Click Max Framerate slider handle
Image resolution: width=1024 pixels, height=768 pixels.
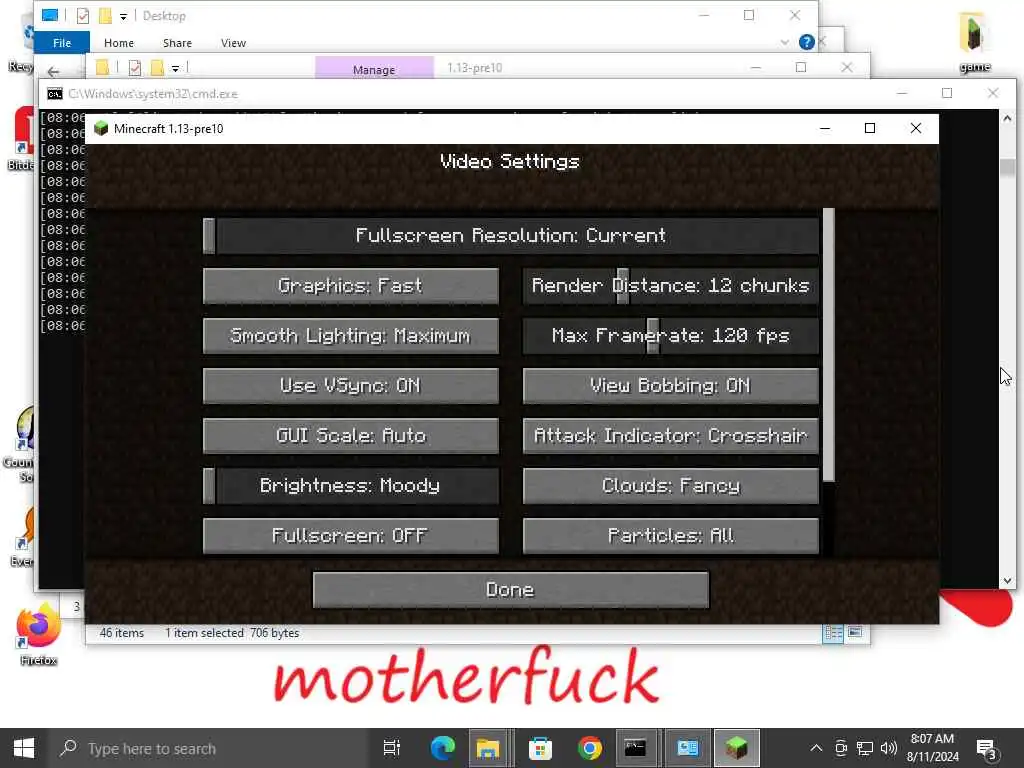[652, 336]
